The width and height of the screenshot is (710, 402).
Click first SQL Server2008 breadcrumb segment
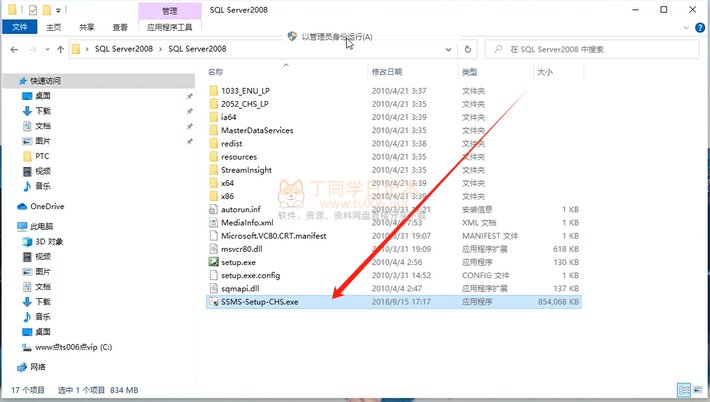(124, 49)
